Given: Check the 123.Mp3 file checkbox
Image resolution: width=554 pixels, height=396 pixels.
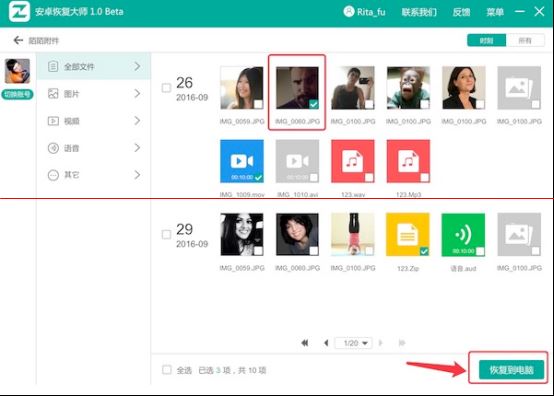Looking at the screenshot, I should click(425, 177).
